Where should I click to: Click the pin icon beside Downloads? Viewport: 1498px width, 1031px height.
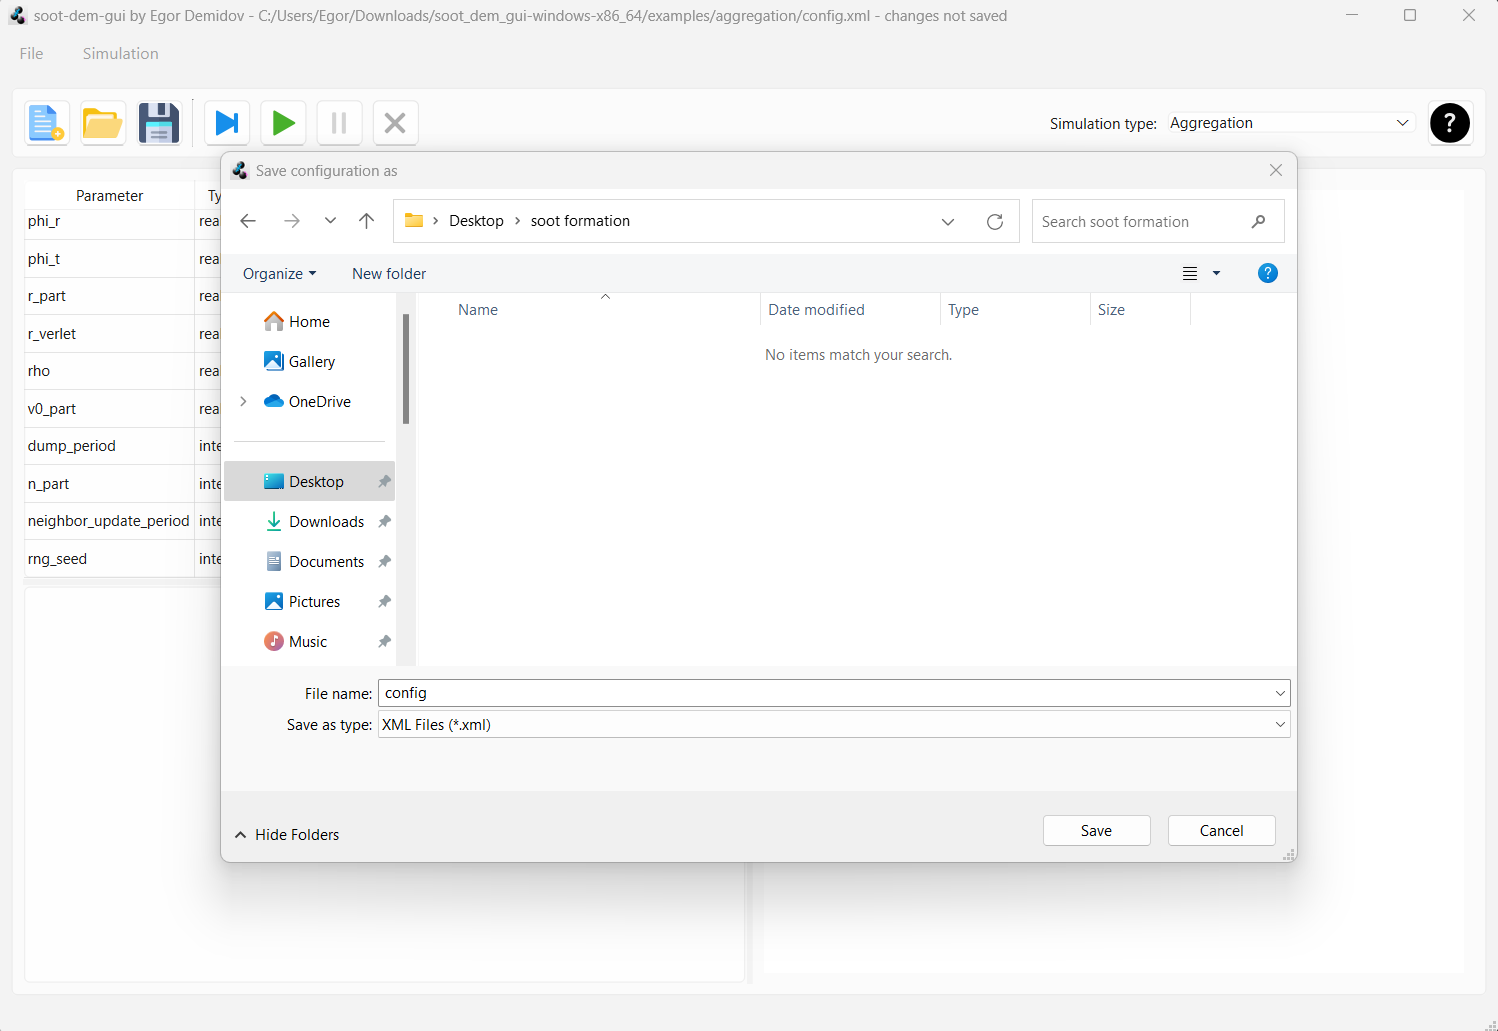click(x=384, y=522)
